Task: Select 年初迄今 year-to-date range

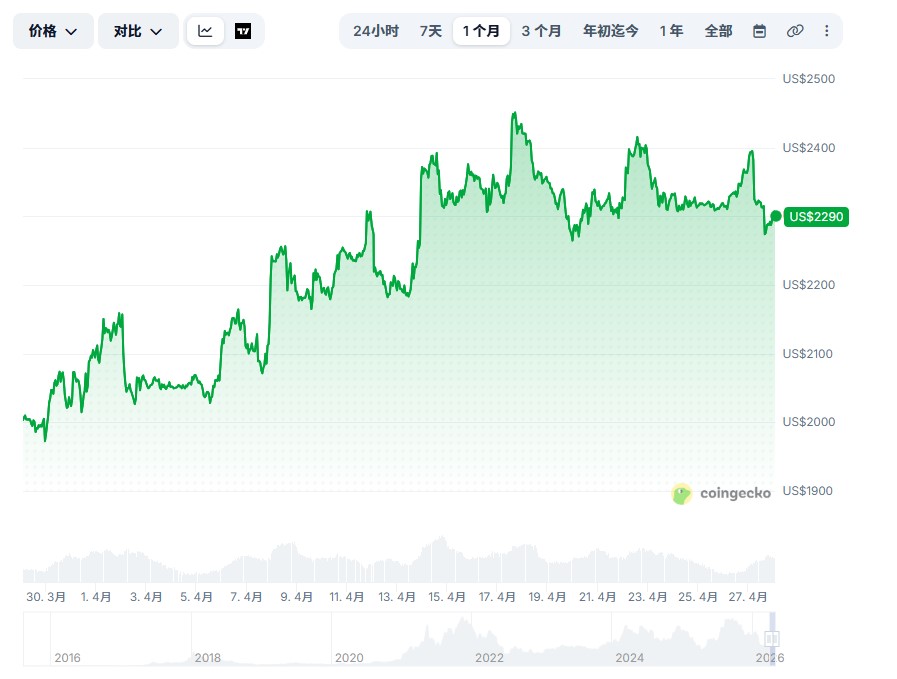Action: (x=610, y=31)
